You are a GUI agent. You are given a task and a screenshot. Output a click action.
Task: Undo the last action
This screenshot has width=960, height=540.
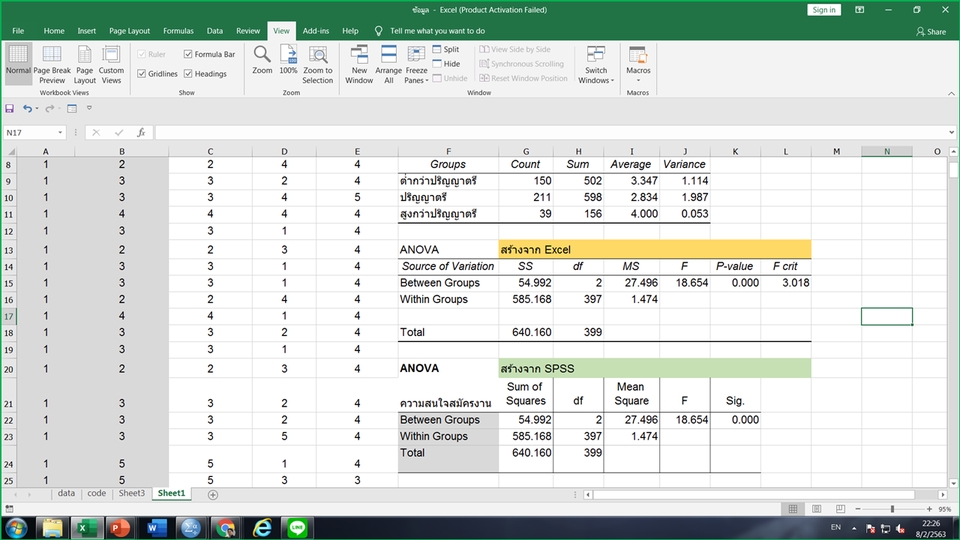27,108
